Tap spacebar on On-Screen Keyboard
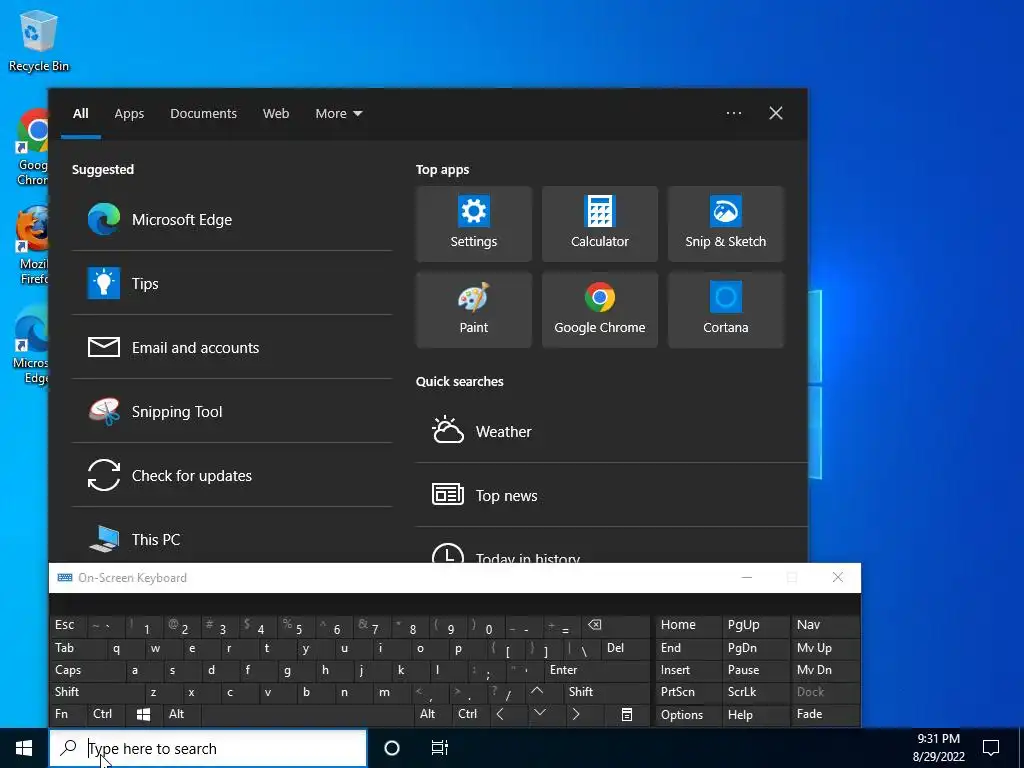The image size is (1024, 768). (x=308, y=715)
